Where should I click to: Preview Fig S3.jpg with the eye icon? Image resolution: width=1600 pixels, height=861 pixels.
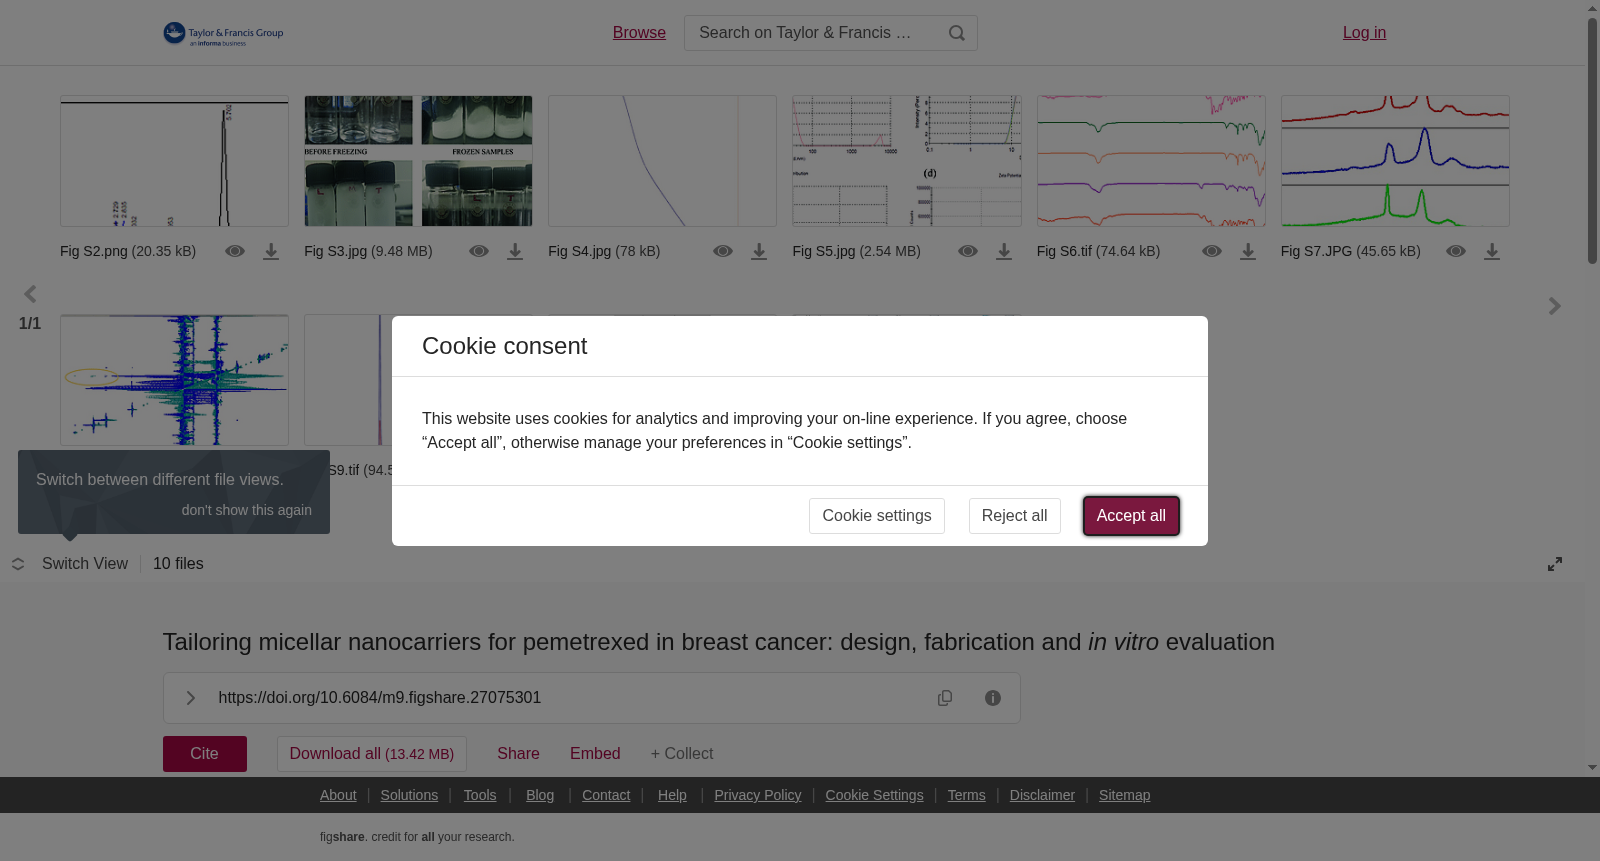(x=479, y=251)
